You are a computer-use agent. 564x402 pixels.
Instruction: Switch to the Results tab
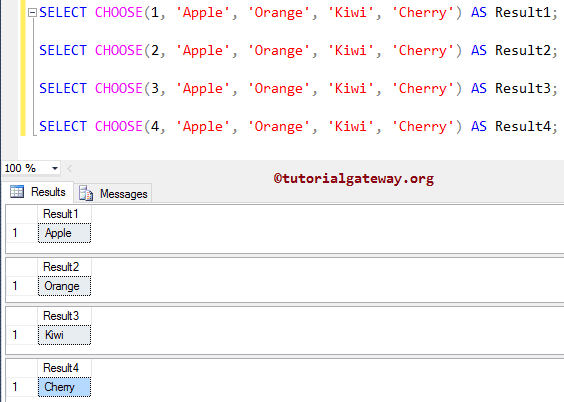pos(38,192)
